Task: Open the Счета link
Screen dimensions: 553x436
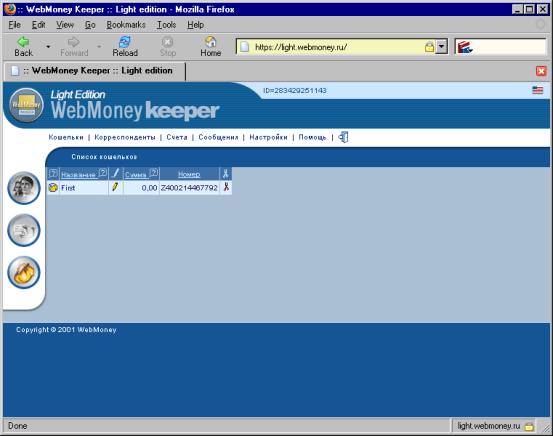Action: click(x=177, y=137)
